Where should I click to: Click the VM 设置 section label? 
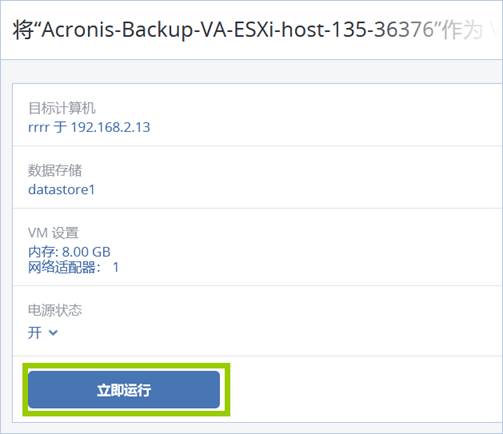coord(53,233)
